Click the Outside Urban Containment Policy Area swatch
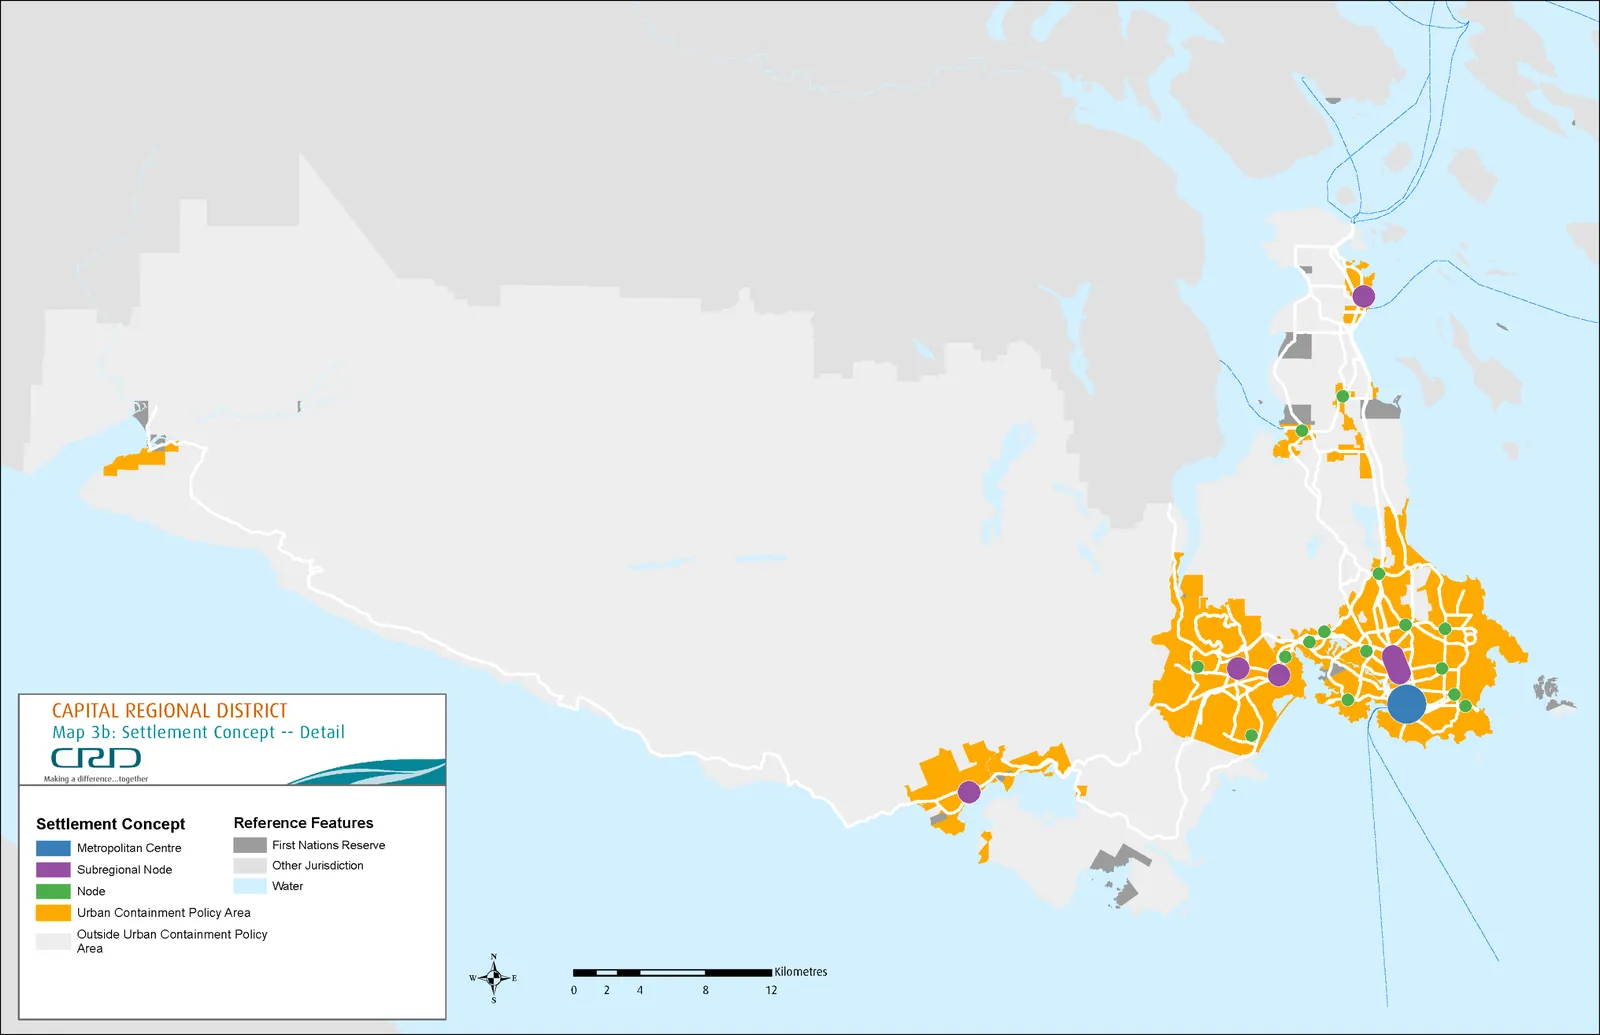Viewport: 1600px width, 1035px height. pos(53,941)
